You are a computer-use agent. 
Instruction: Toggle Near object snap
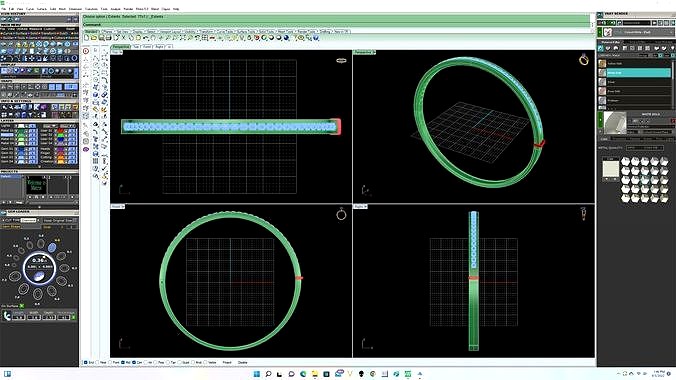(97, 363)
